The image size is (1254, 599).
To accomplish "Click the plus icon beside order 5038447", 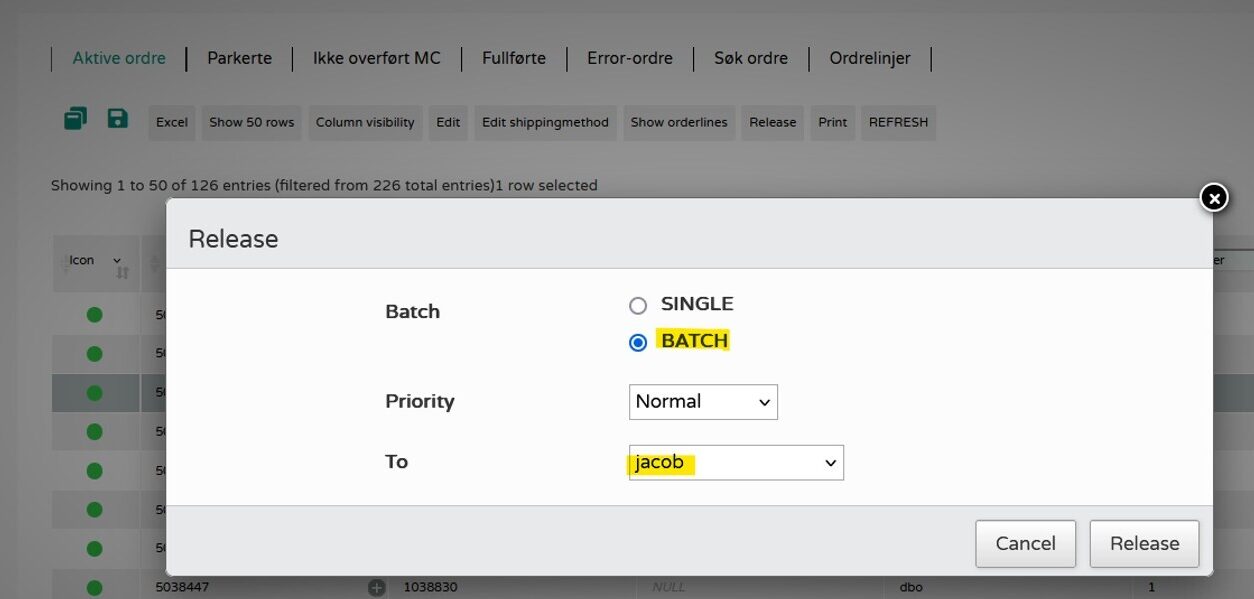I will [x=376, y=588].
